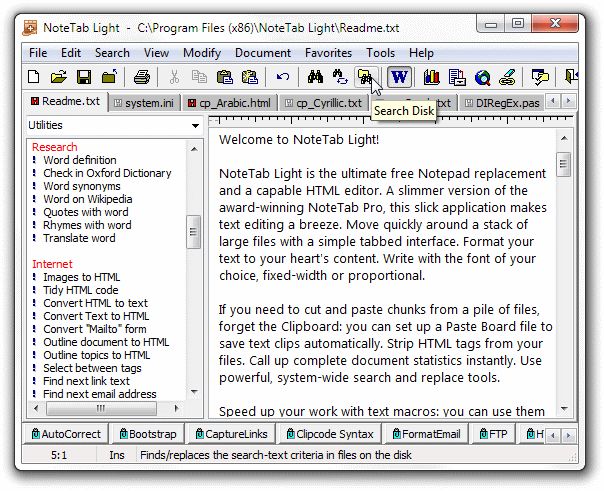Open the Bootstrap clipbar tab
The image size is (604, 491).
pos(148,434)
